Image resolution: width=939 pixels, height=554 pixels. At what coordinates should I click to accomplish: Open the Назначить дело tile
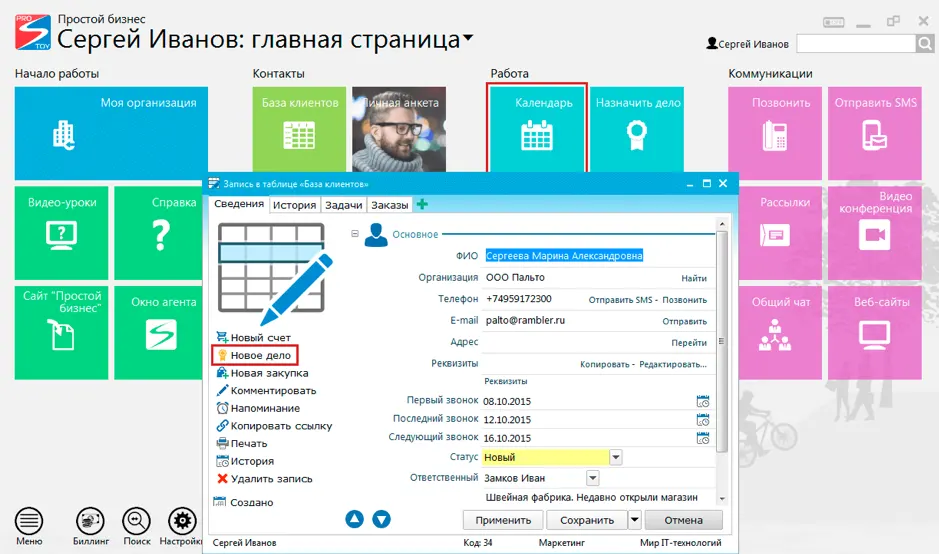click(637, 129)
